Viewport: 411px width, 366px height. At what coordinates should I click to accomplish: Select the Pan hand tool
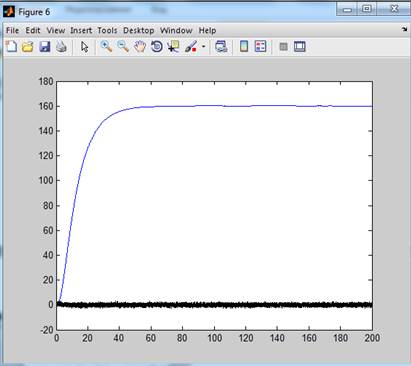tap(140, 47)
